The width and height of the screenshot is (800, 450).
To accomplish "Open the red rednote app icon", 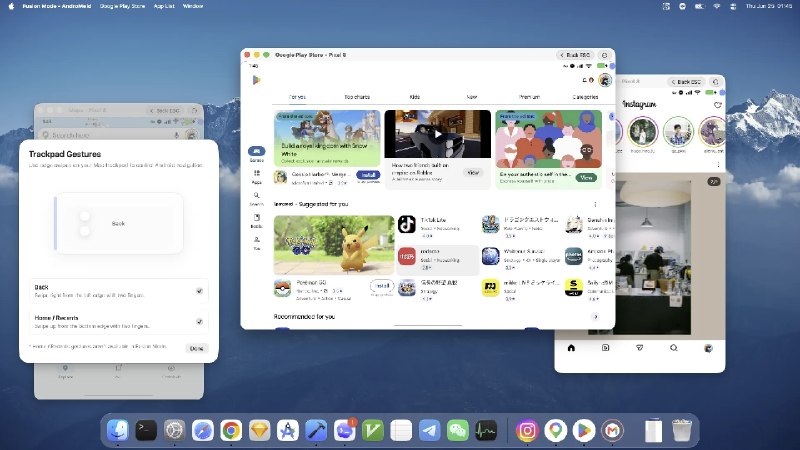I will [x=407, y=256].
